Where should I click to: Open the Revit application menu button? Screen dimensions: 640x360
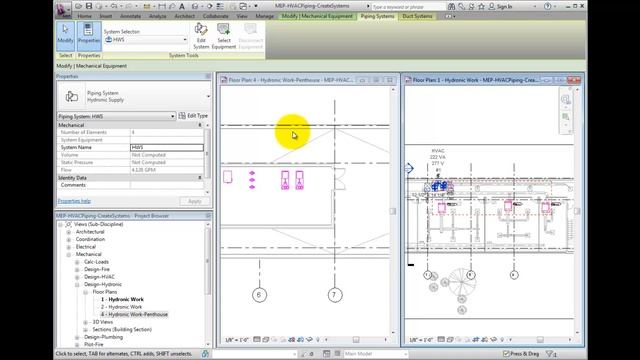tap(63, 10)
